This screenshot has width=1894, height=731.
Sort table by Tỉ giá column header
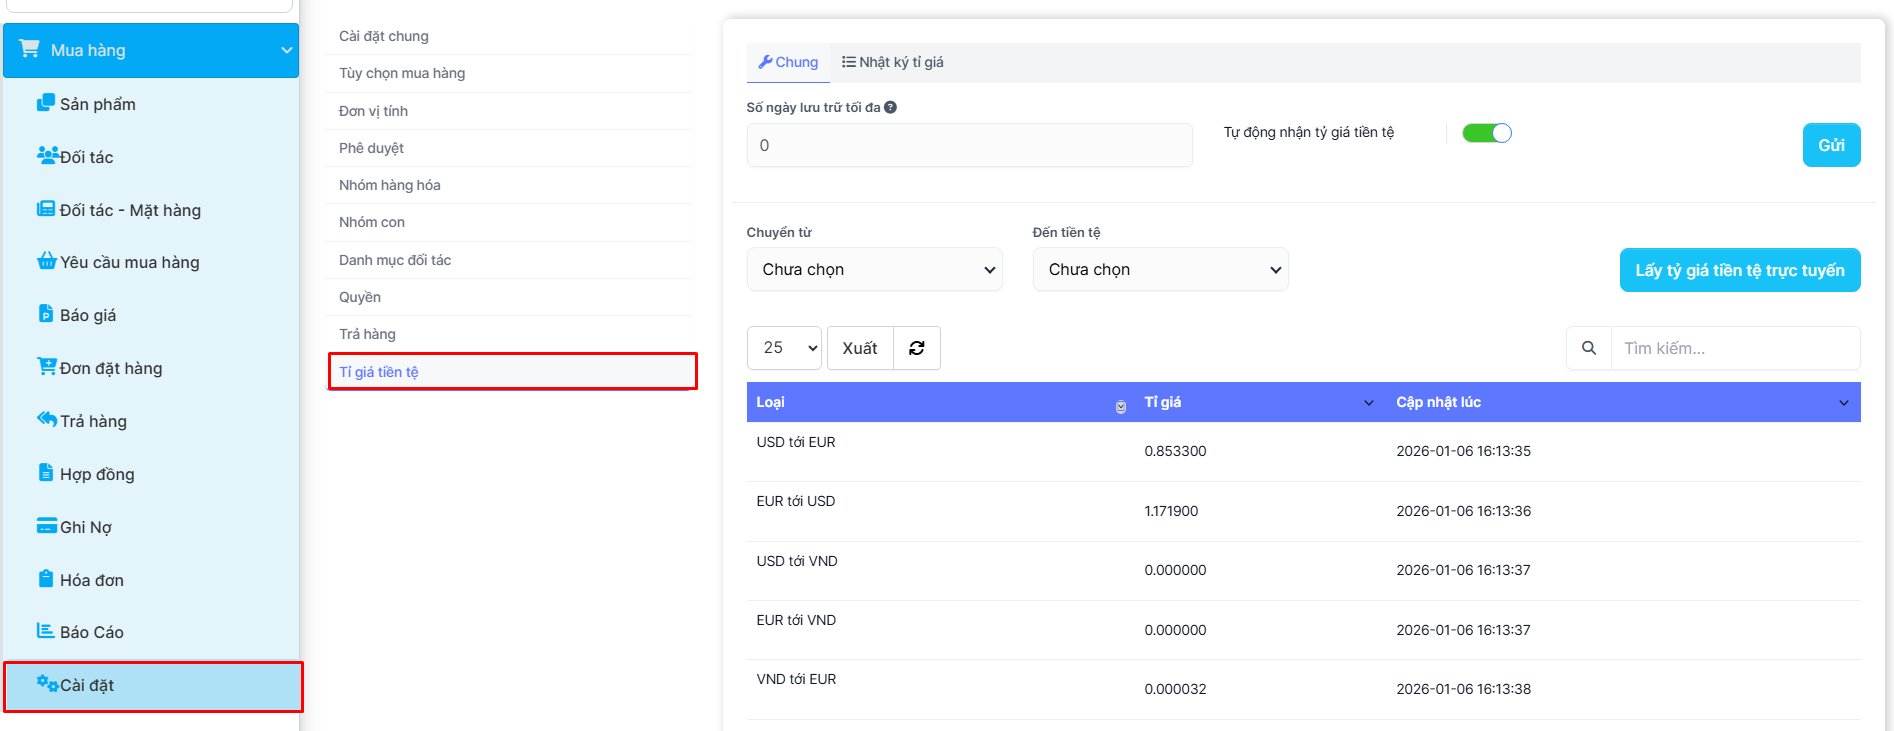coord(1163,402)
